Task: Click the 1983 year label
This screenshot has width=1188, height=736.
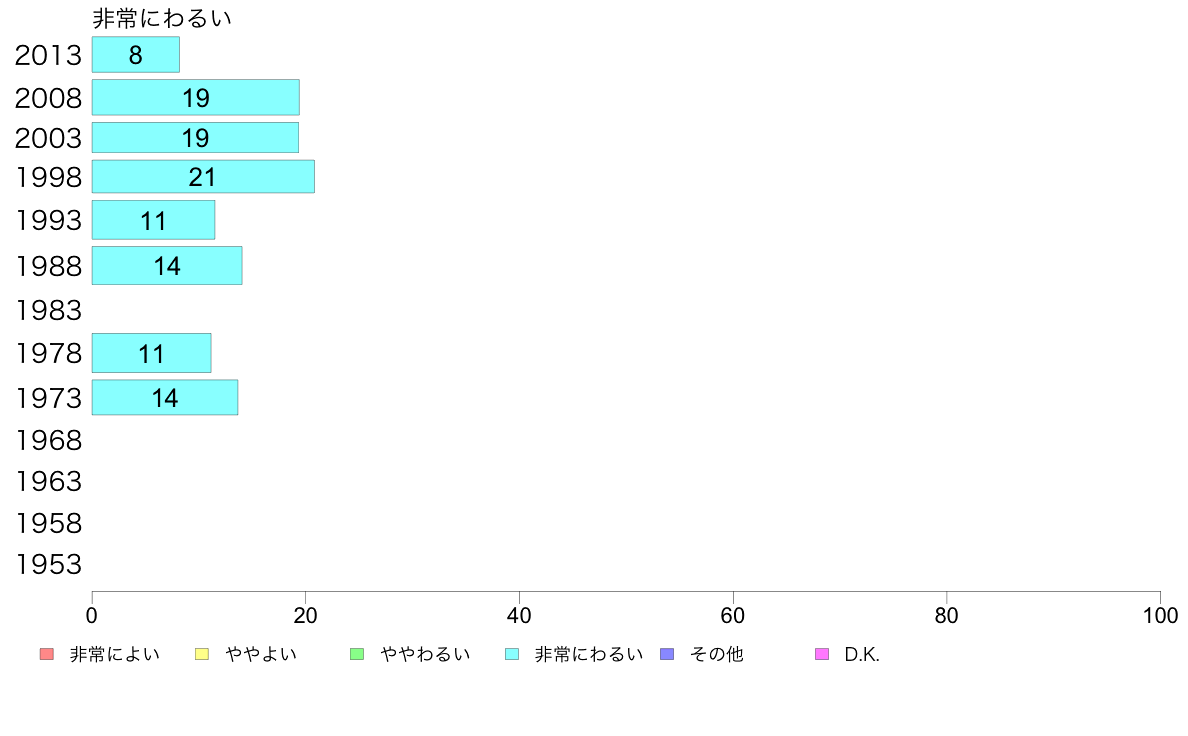Action: point(48,310)
